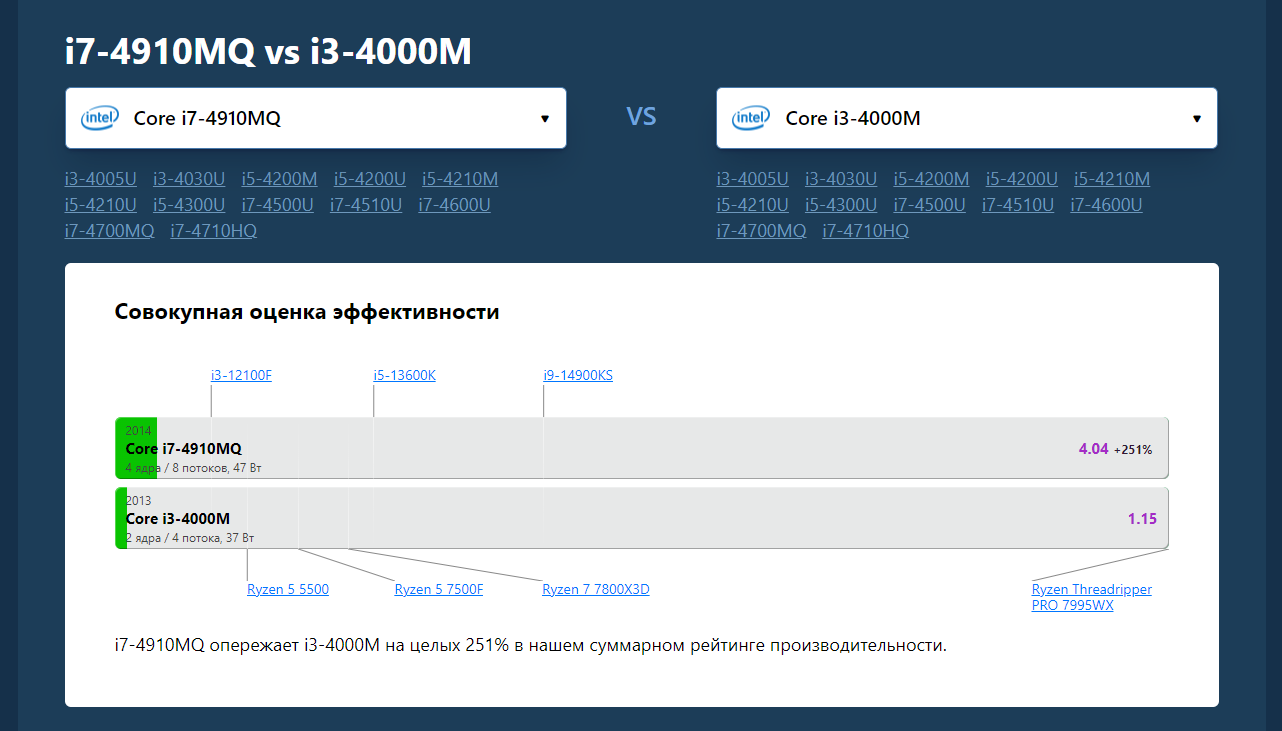Screen dimensions: 1282x731
Task: Open i5-4200M link under the i7-4910MQ selector
Action: tap(280, 179)
